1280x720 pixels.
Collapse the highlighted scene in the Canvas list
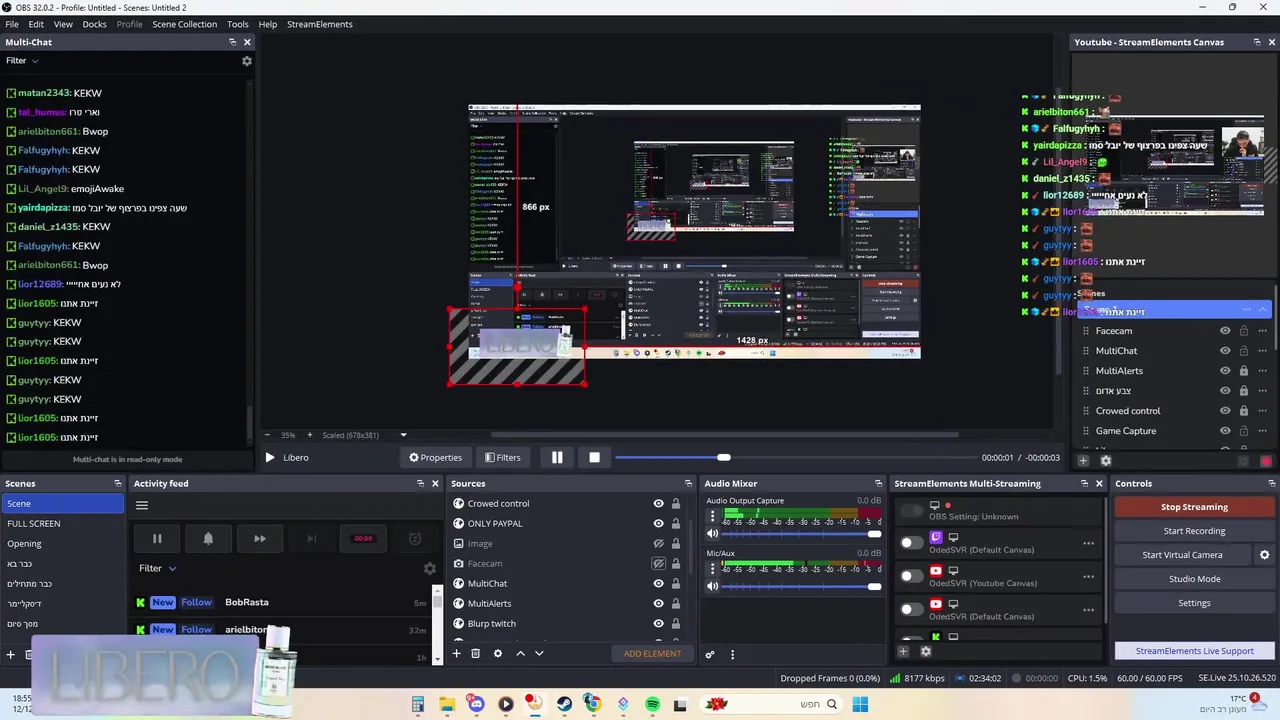(1262, 310)
